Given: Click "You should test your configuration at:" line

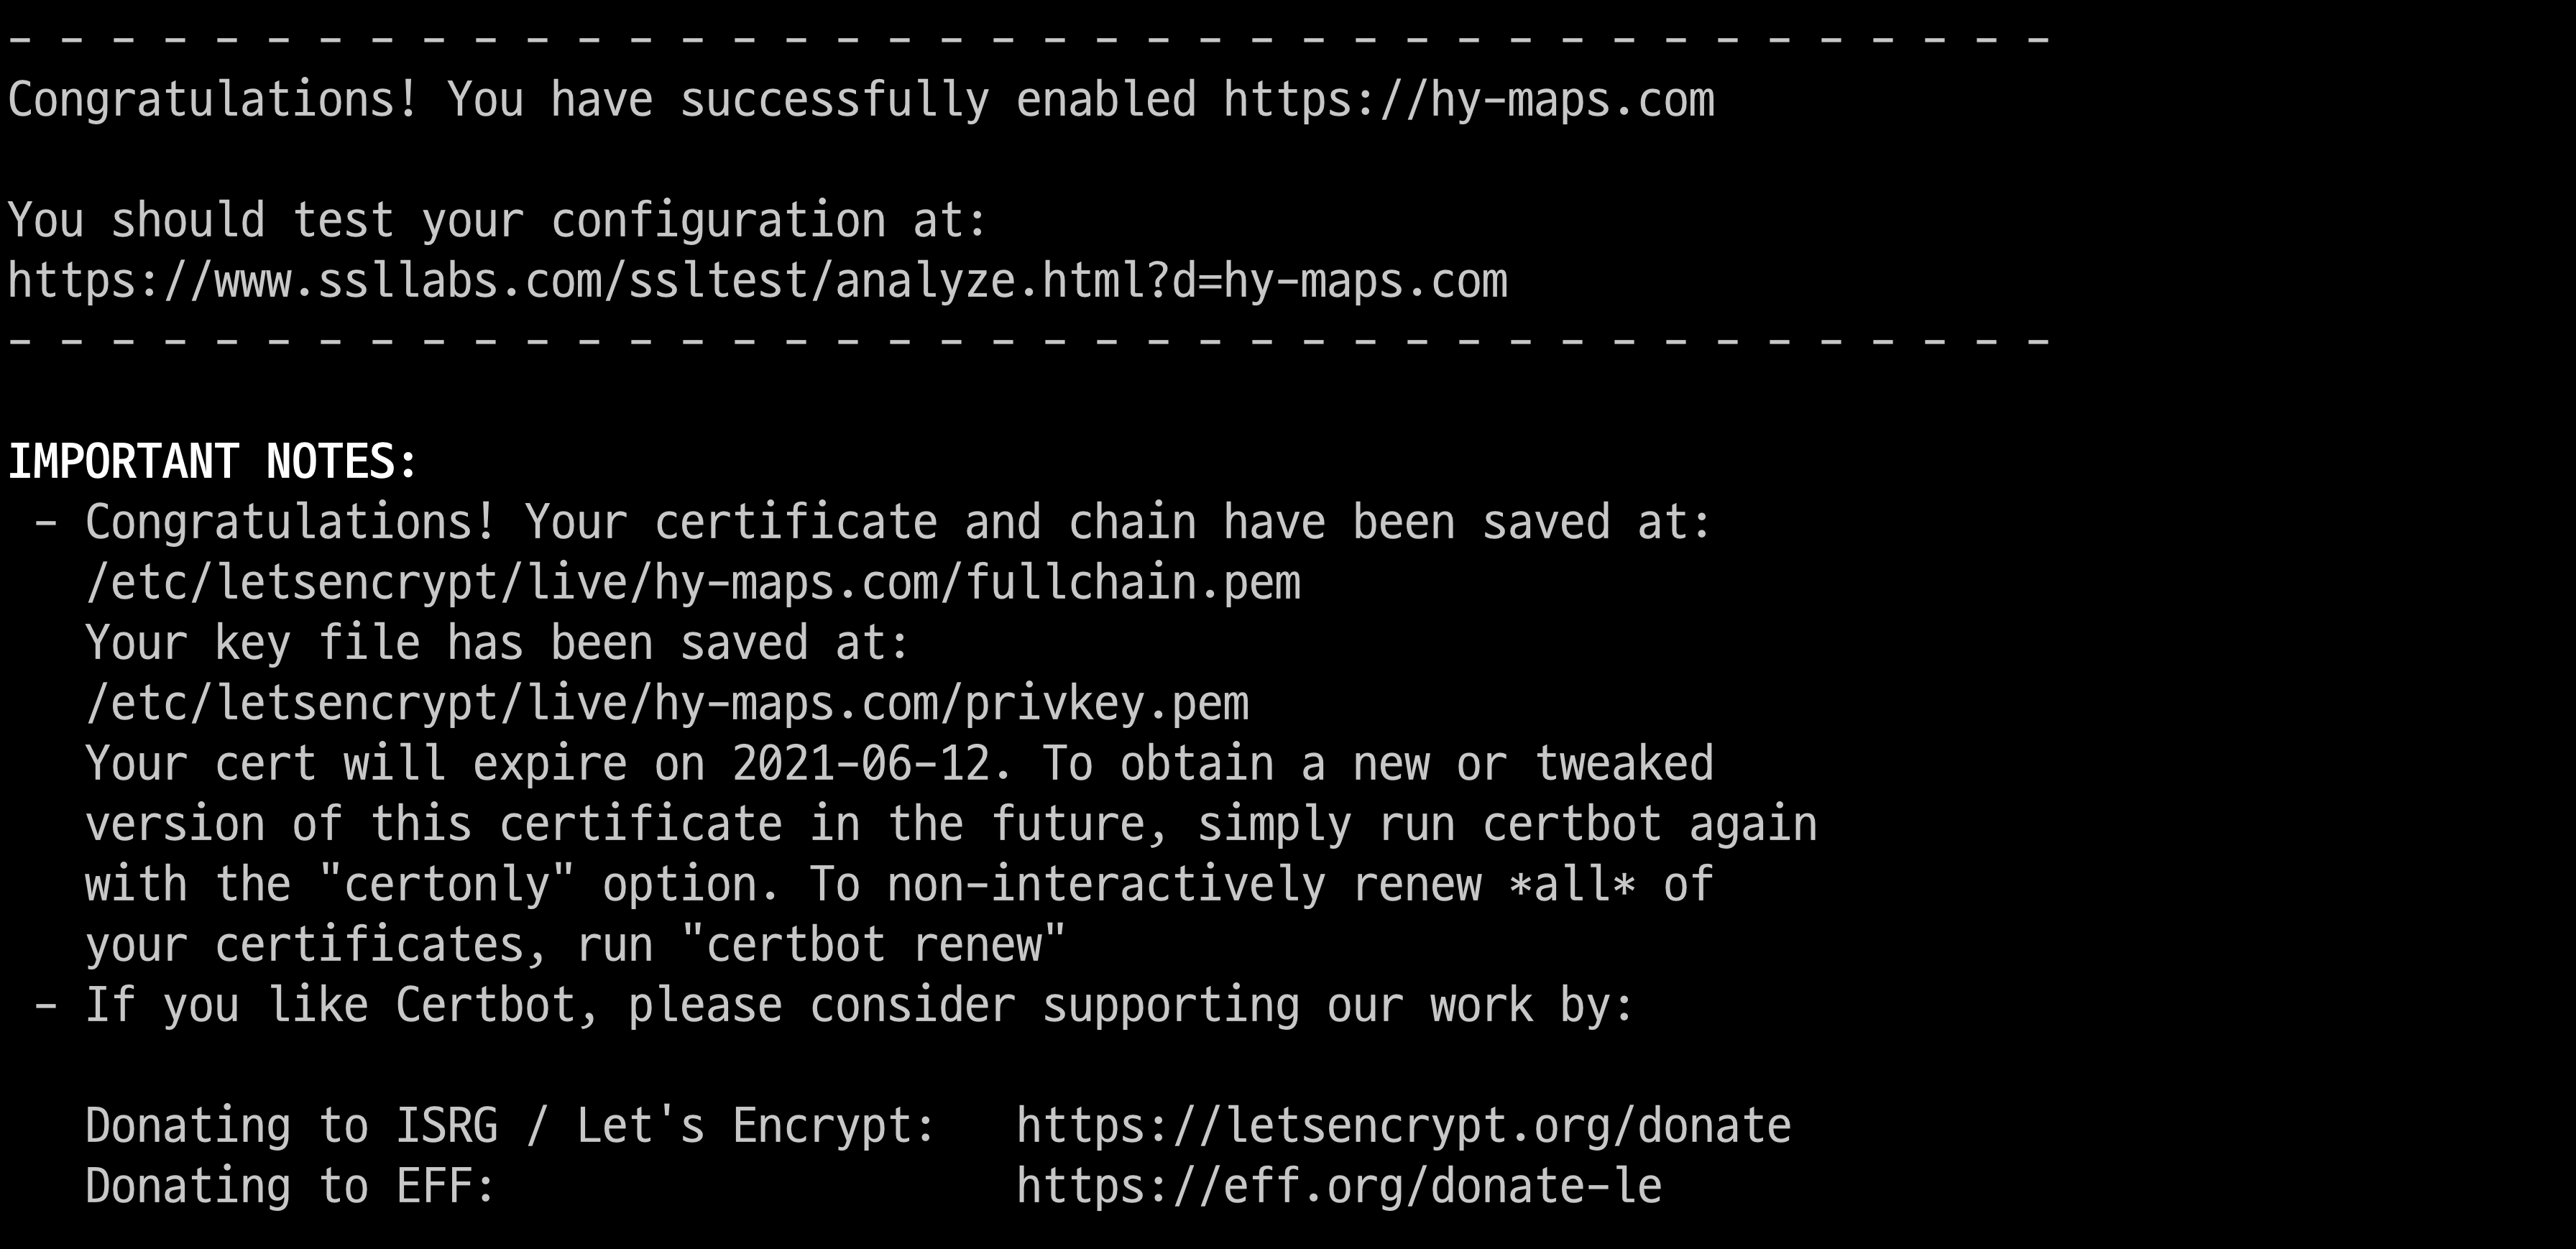Looking at the screenshot, I should [x=497, y=221].
